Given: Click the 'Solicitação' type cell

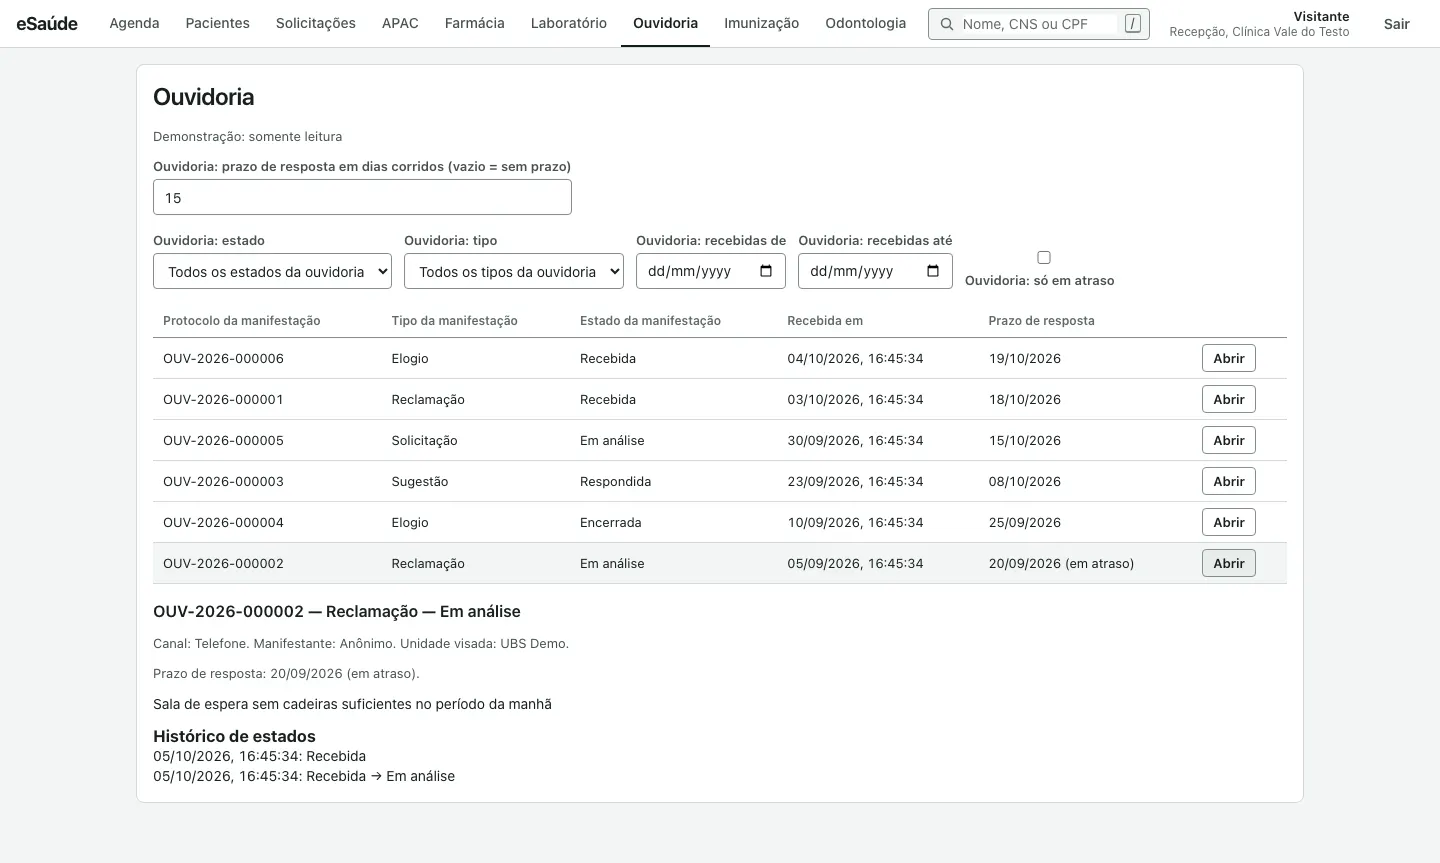Looking at the screenshot, I should [x=424, y=440].
